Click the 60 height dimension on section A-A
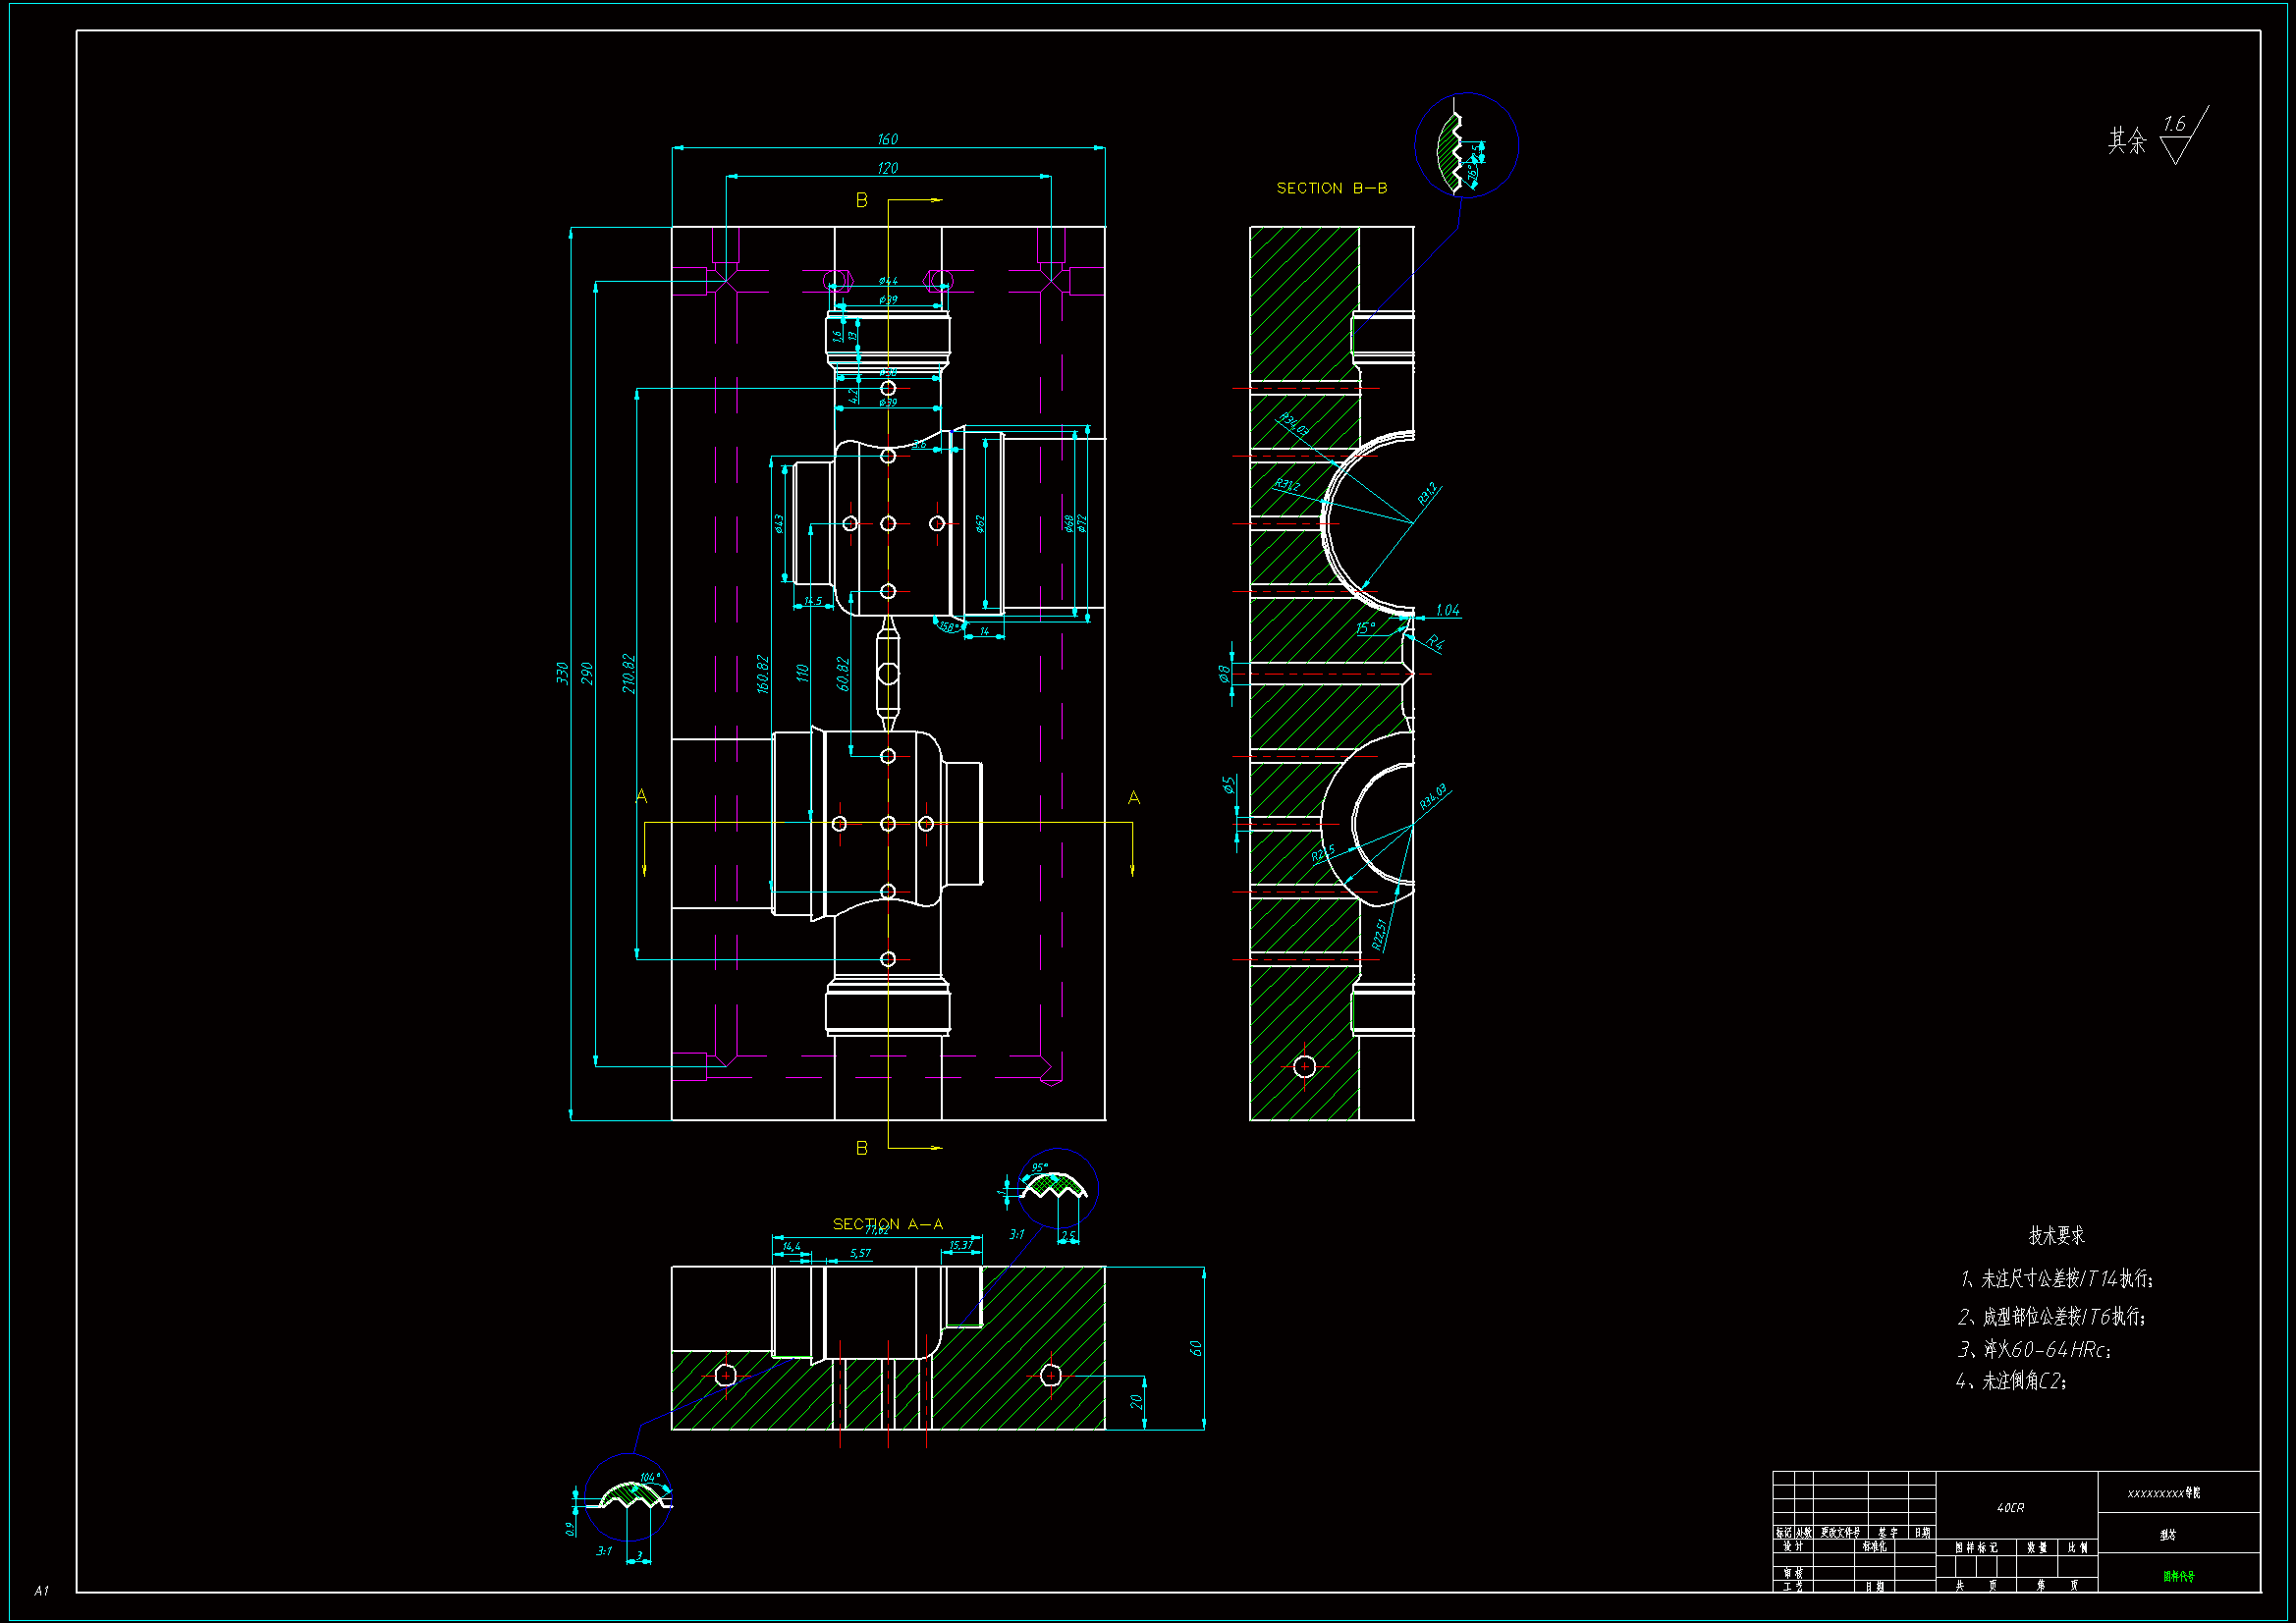 tap(1195, 1348)
